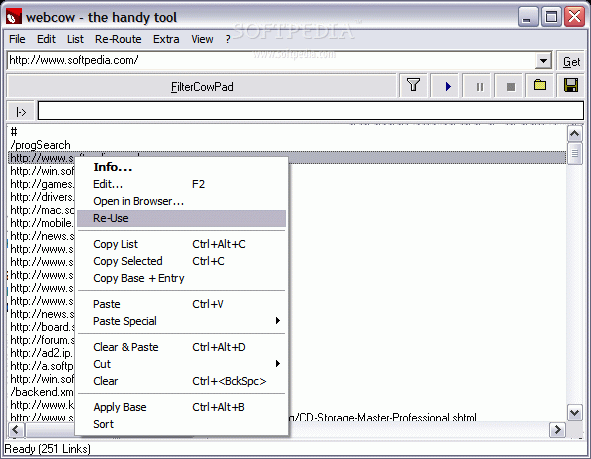Open the Re-Route menu
The width and height of the screenshot is (591, 459).
point(118,39)
